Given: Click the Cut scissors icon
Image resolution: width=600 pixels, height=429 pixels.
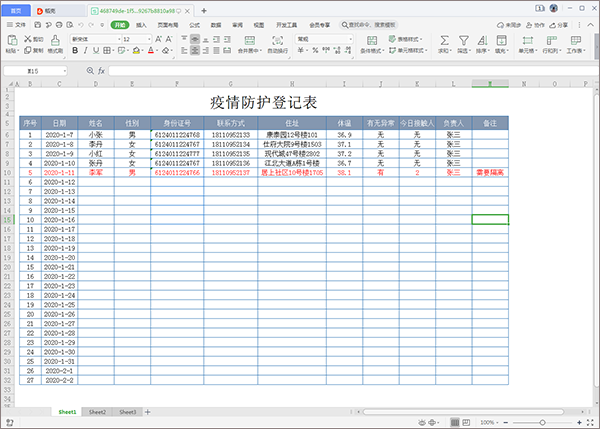Looking at the screenshot, I should tap(25, 39).
